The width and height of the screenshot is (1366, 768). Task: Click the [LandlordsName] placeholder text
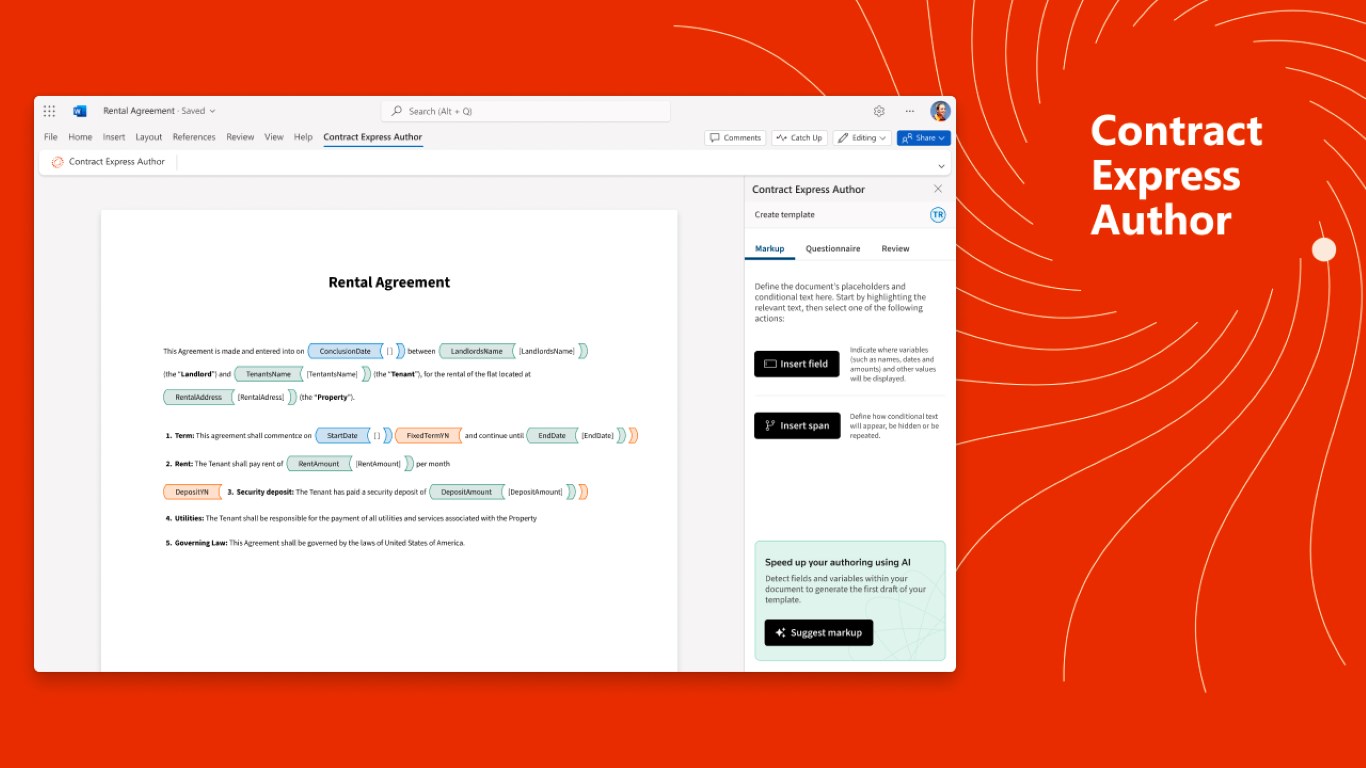click(547, 351)
